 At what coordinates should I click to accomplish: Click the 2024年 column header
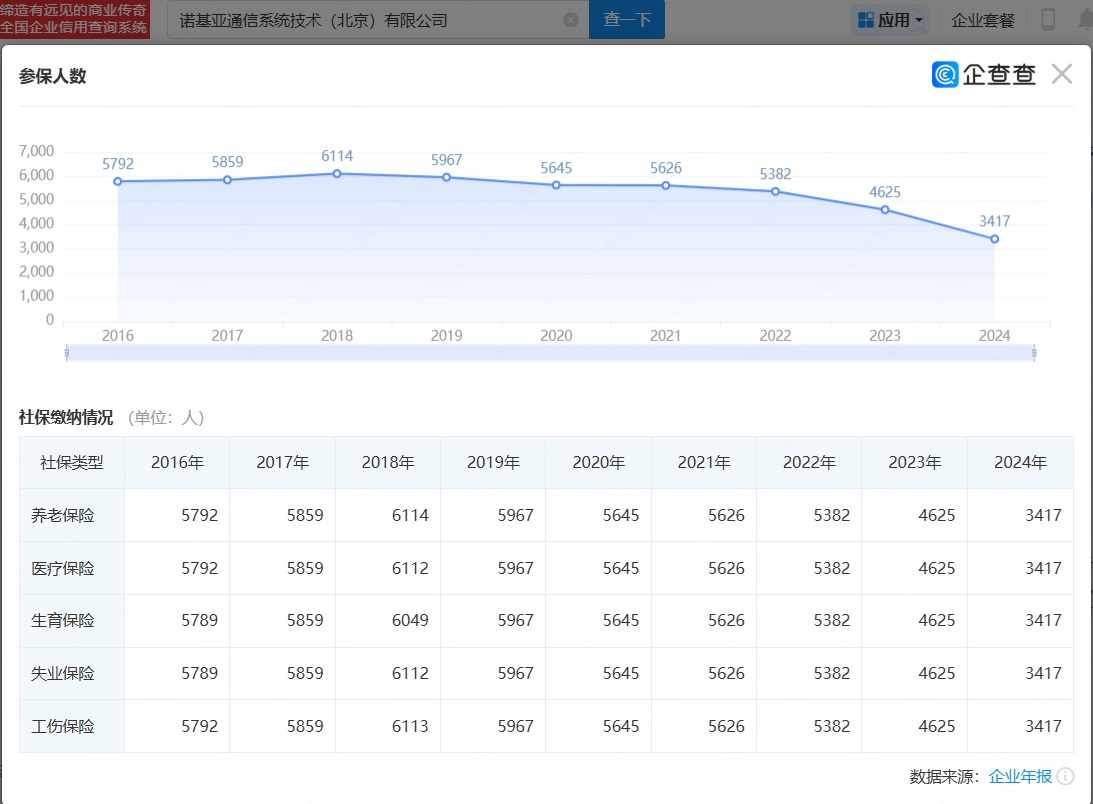(1021, 462)
